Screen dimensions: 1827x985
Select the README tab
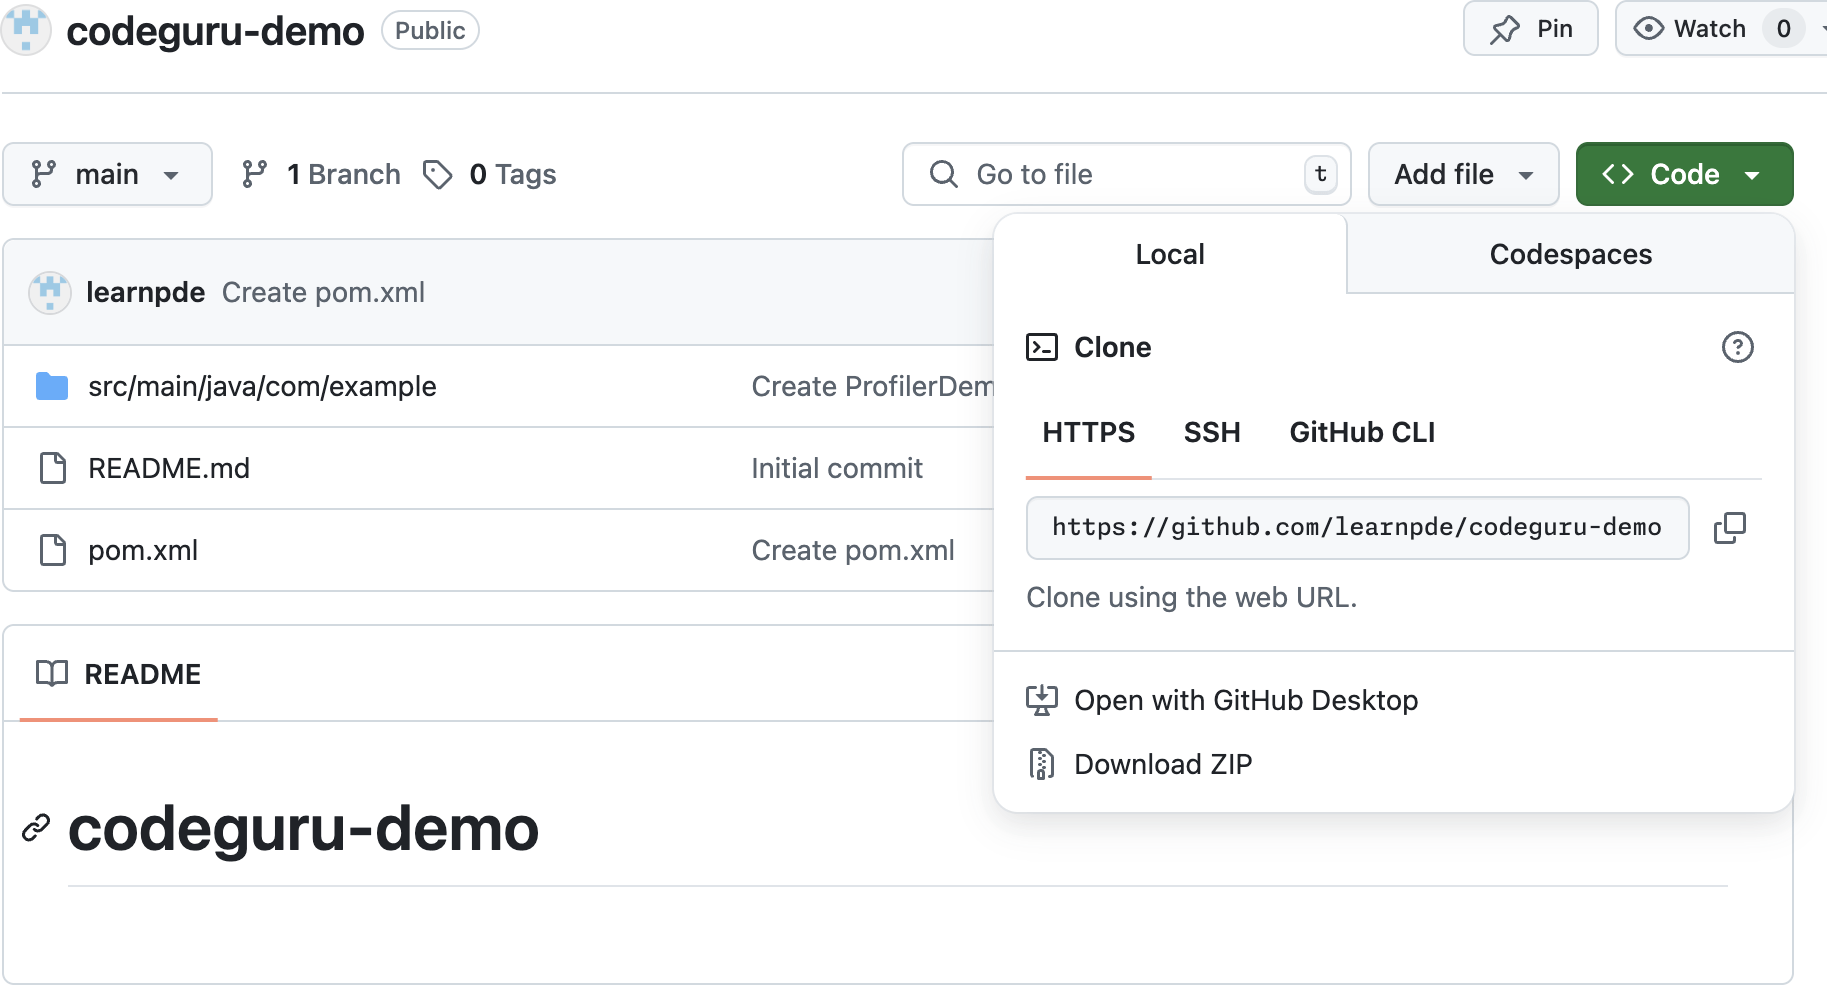(x=118, y=674)
